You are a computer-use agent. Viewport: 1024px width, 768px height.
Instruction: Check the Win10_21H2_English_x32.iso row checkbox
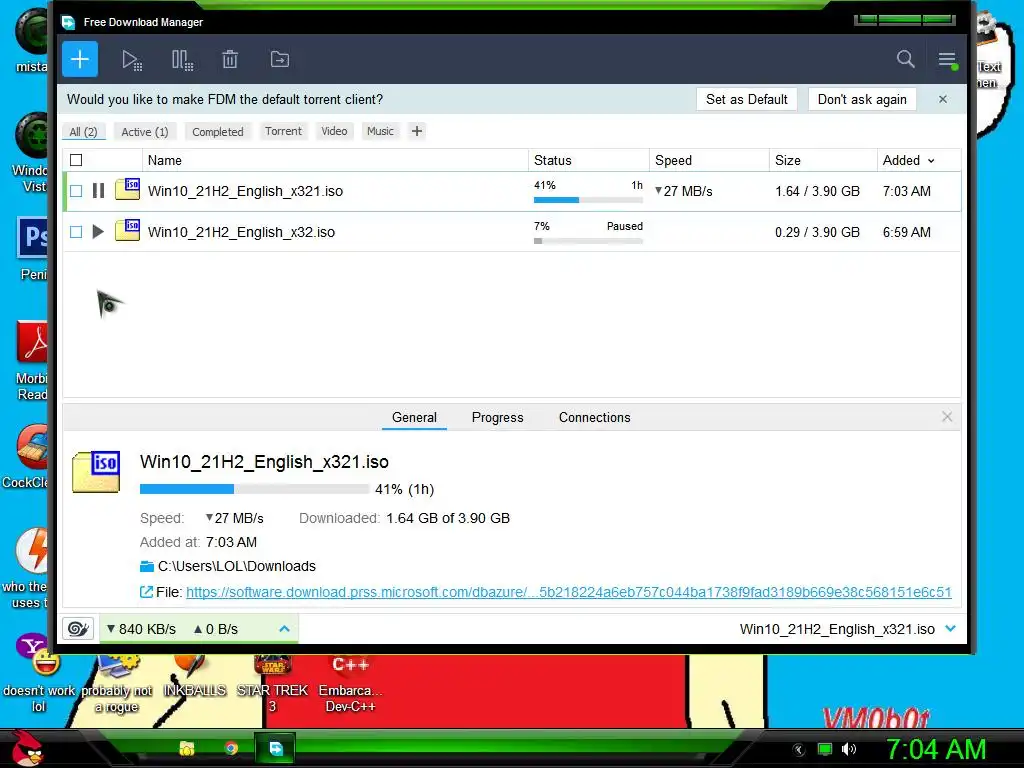(x=76, y=232)
